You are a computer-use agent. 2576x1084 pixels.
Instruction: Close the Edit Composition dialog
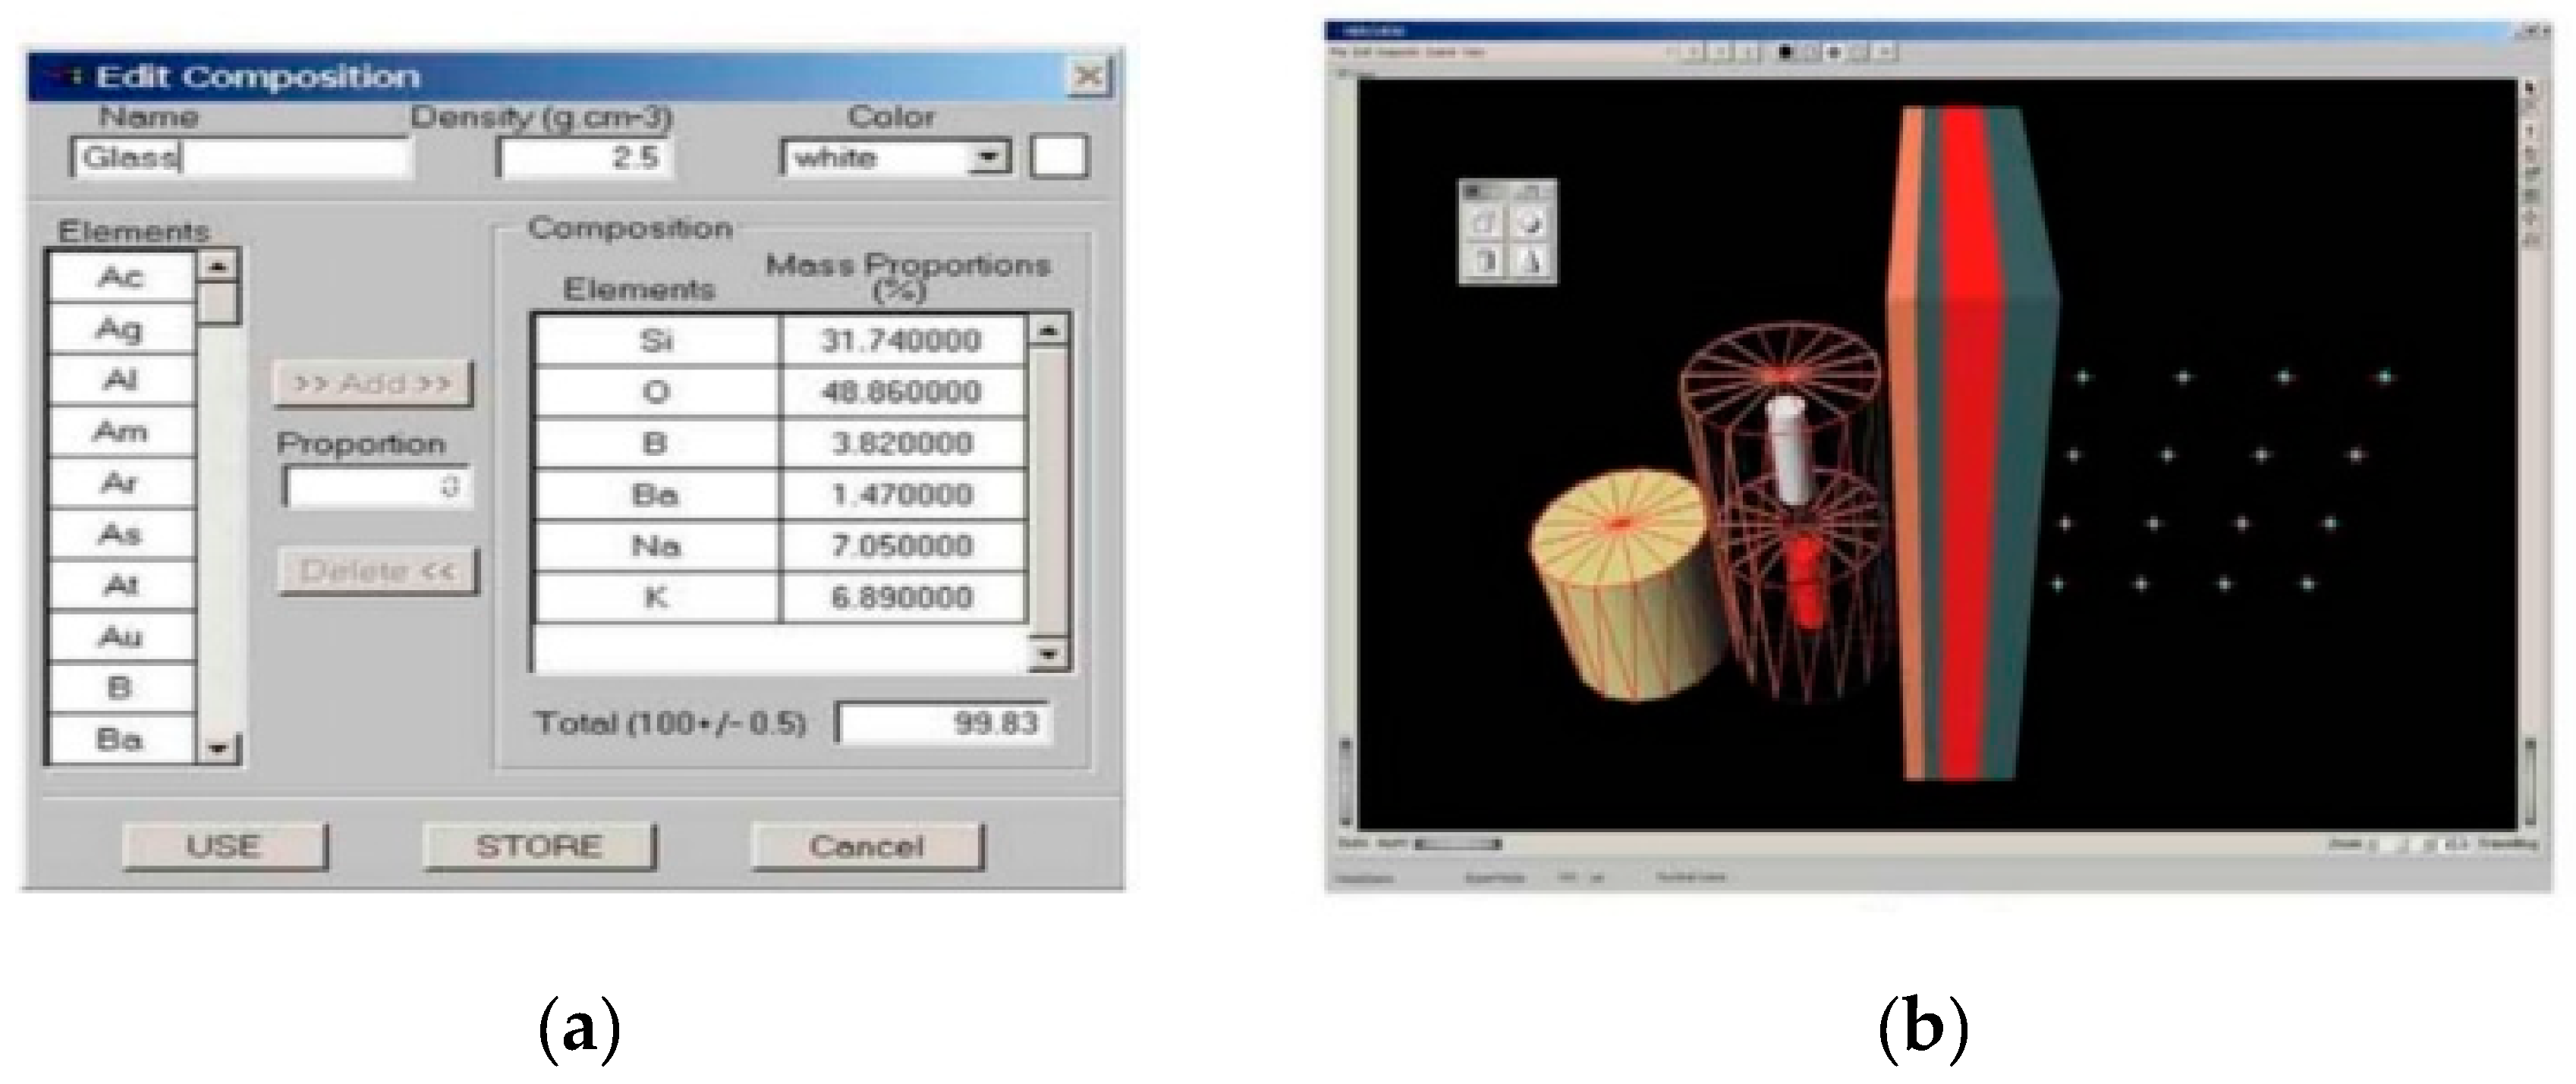[x=1089, y=76]
